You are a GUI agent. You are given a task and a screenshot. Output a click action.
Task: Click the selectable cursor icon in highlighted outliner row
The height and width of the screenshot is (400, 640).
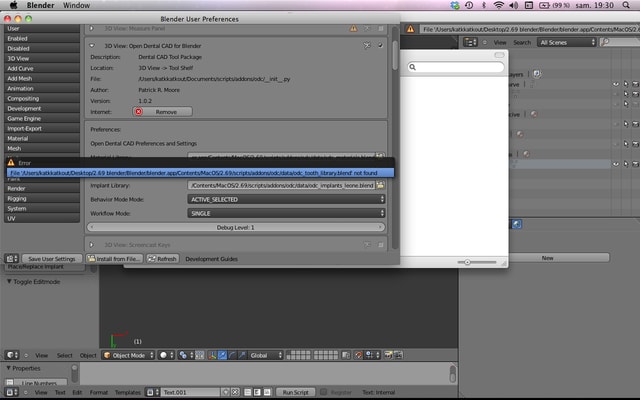(626, 164)
